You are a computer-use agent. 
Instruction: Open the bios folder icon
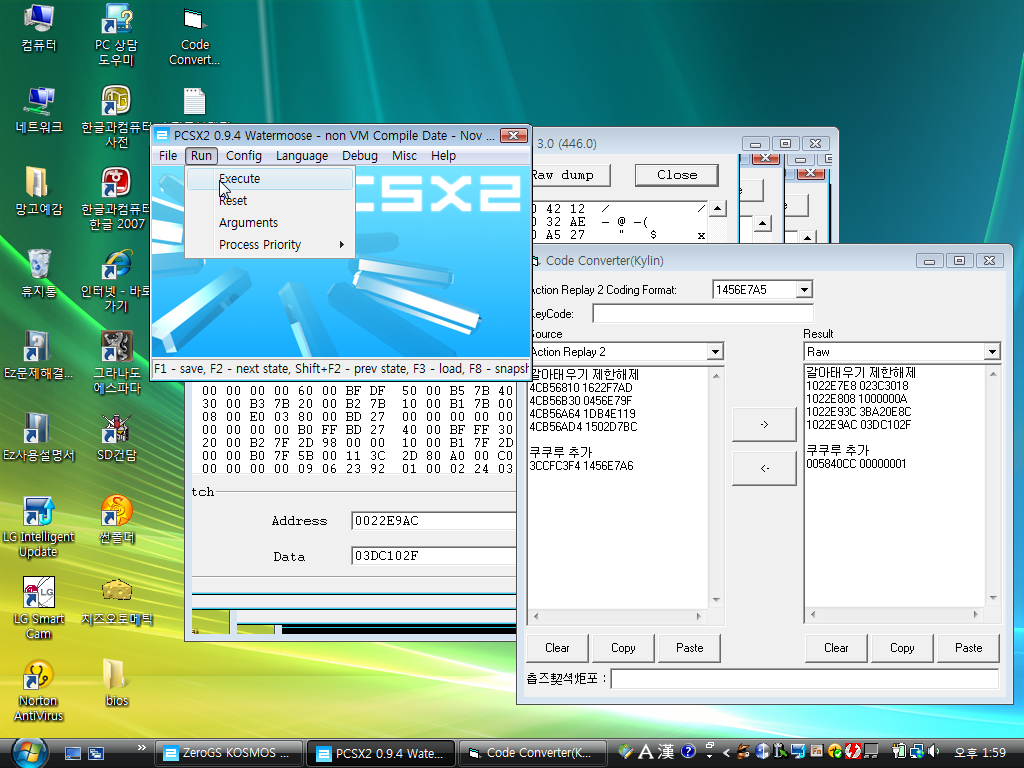(116, 683)
